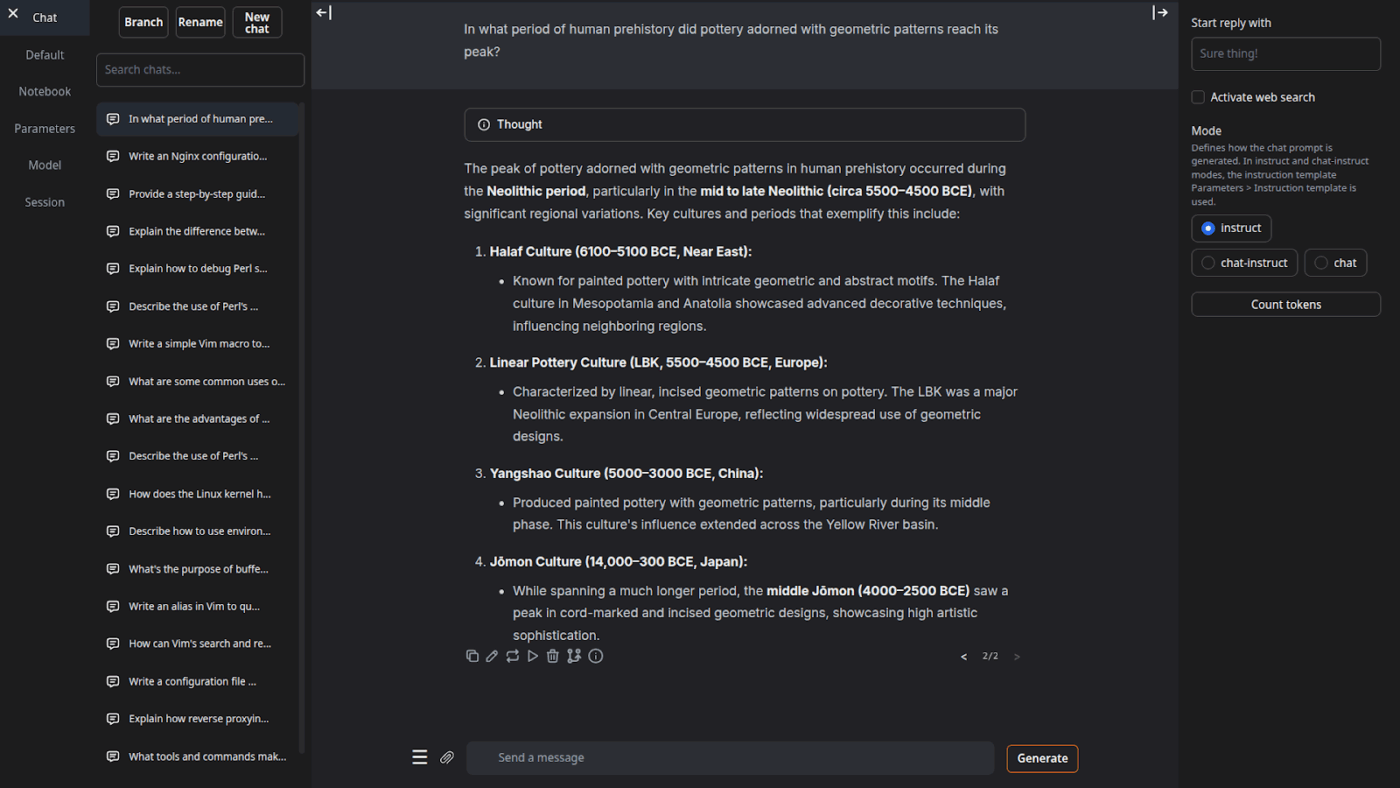The width and height of the screenshot is (1400, 788).
Task: Collapse the right sidebar with the arrow
Action: 1160,13
